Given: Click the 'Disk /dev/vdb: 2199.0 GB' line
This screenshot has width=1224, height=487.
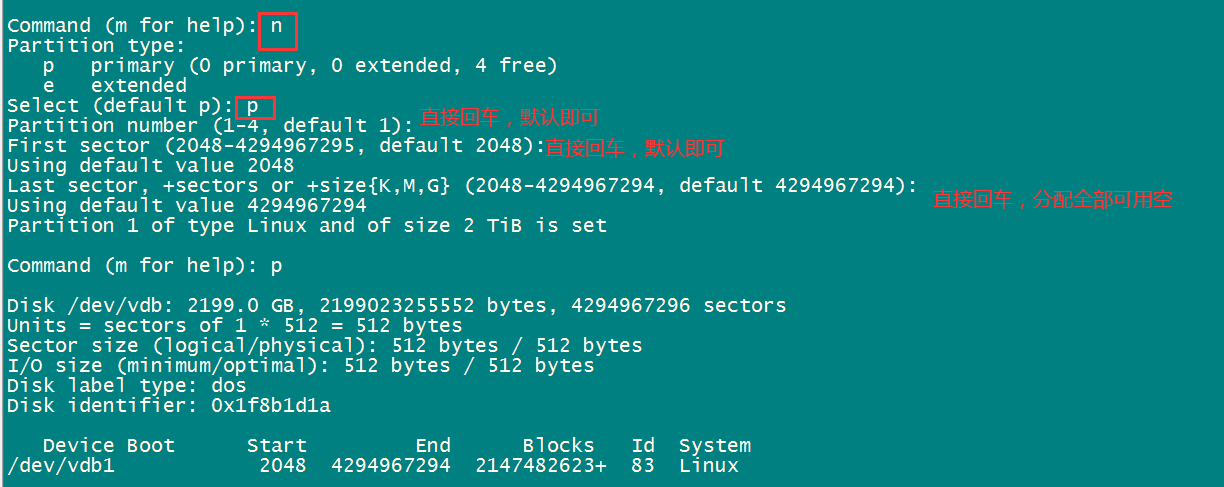Looking at the screenshot, I should click(397, 306).
